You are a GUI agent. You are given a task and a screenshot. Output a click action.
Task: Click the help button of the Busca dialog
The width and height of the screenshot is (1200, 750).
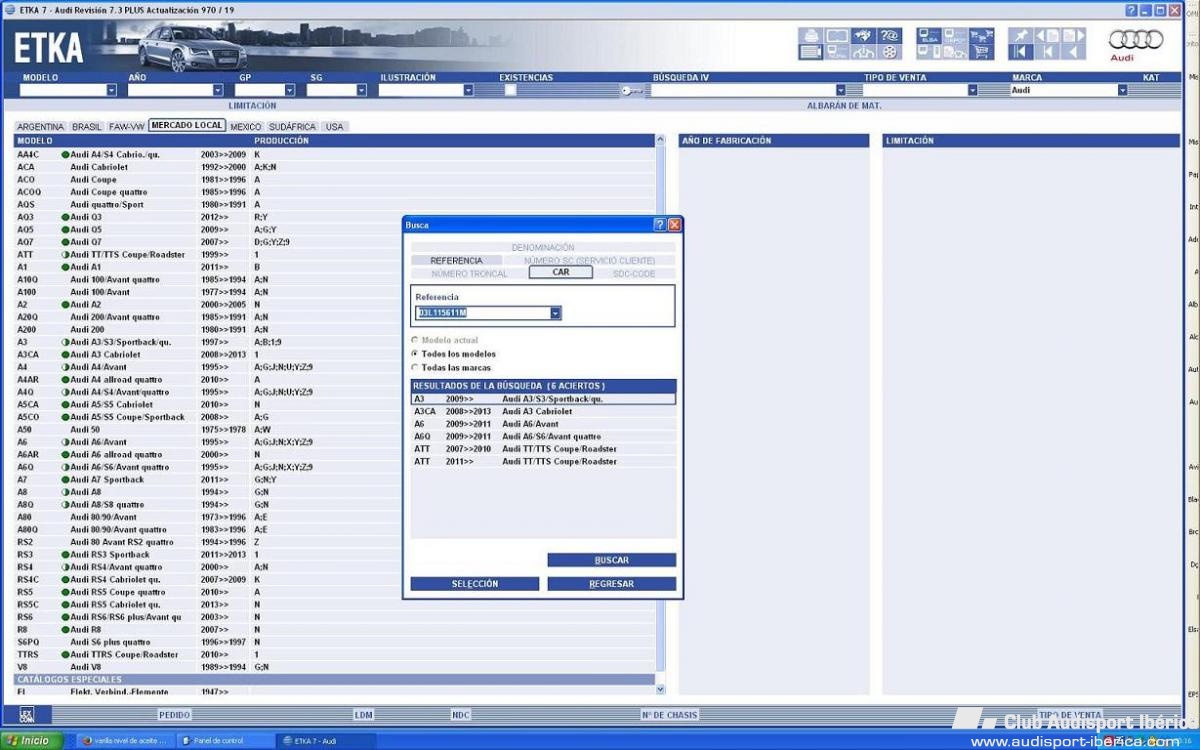click(x=660, y=225)
